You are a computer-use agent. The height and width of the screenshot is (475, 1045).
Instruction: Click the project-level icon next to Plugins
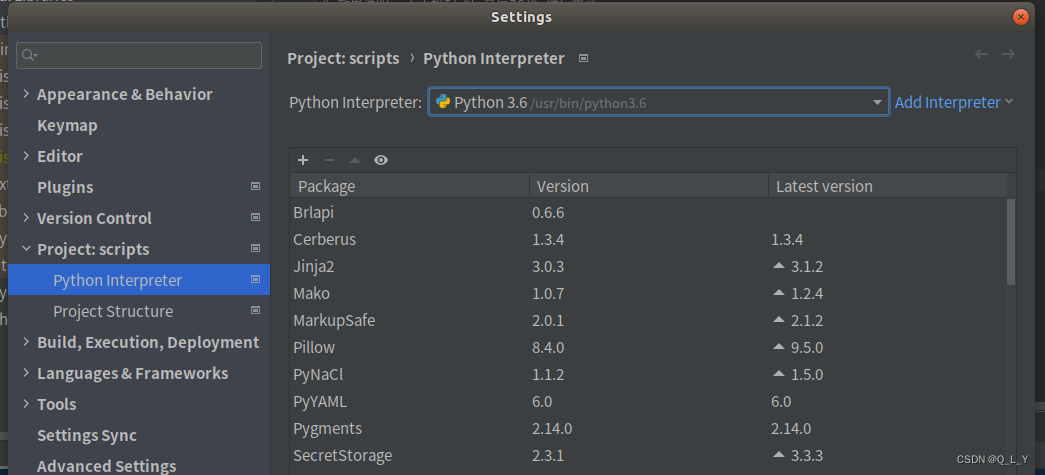(x=255, y=187)
